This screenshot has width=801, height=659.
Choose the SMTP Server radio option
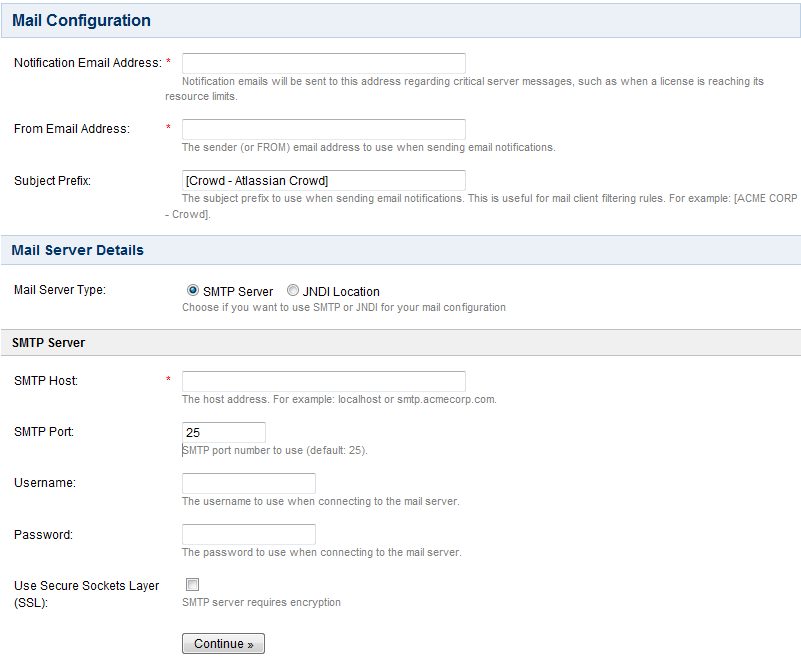(x=193, y=290)
